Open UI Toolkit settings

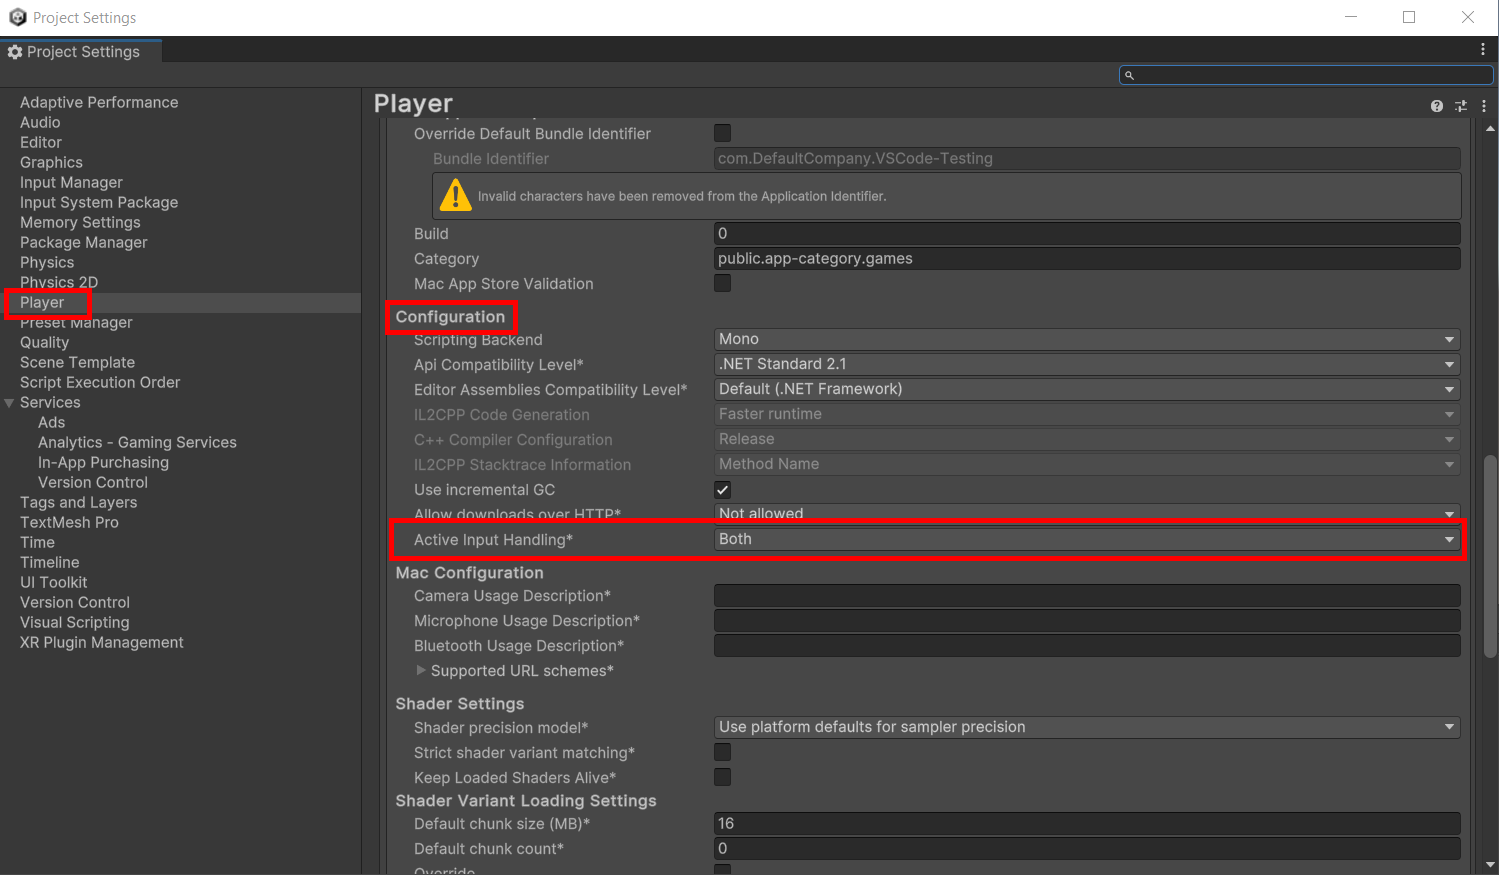click(x=54, y=582)
